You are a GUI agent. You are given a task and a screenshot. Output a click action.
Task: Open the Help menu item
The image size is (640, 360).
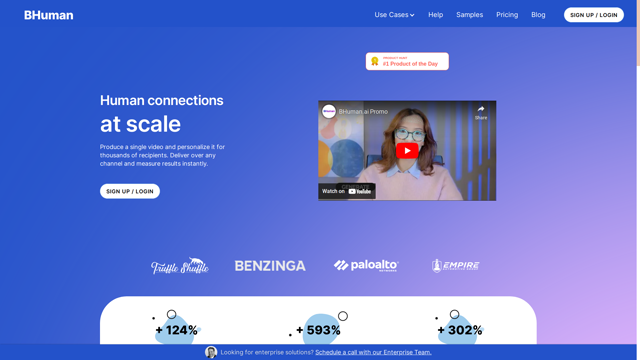pyautogui.click(x=436, y=15)
